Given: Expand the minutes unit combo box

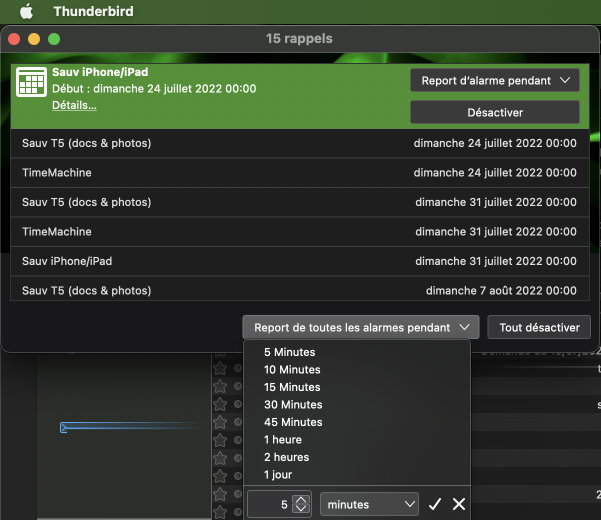Looking at the screenshot, I should [368, 505].
